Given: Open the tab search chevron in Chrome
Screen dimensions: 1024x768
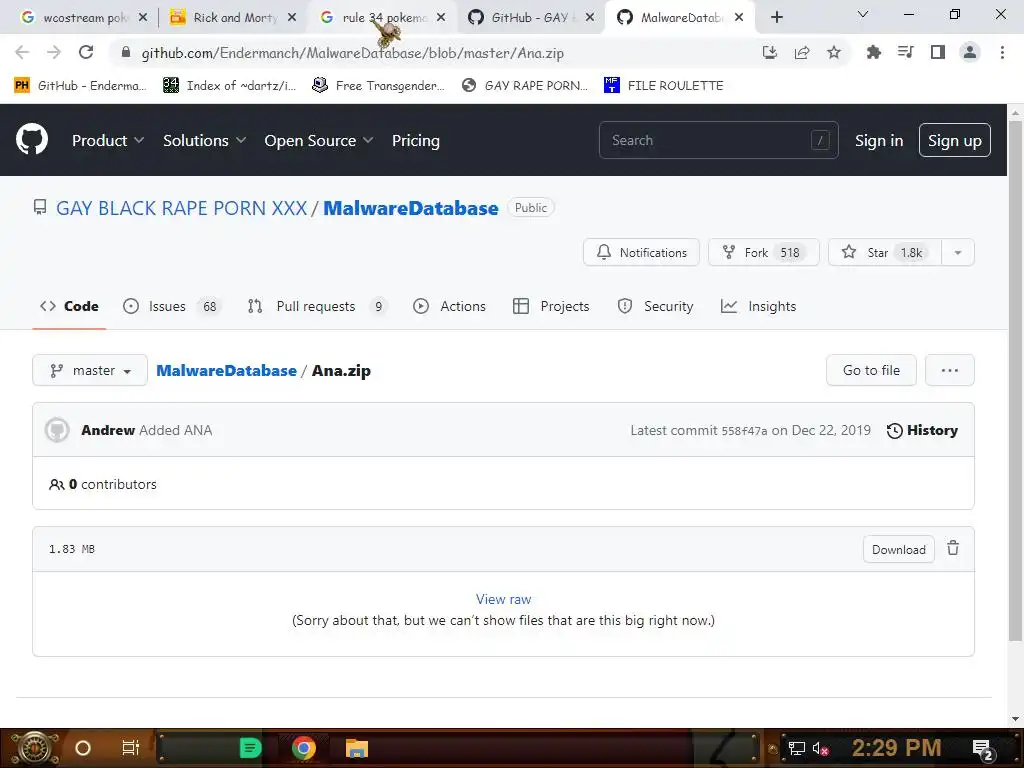Looking at the screenshot, I should point(863,14).
